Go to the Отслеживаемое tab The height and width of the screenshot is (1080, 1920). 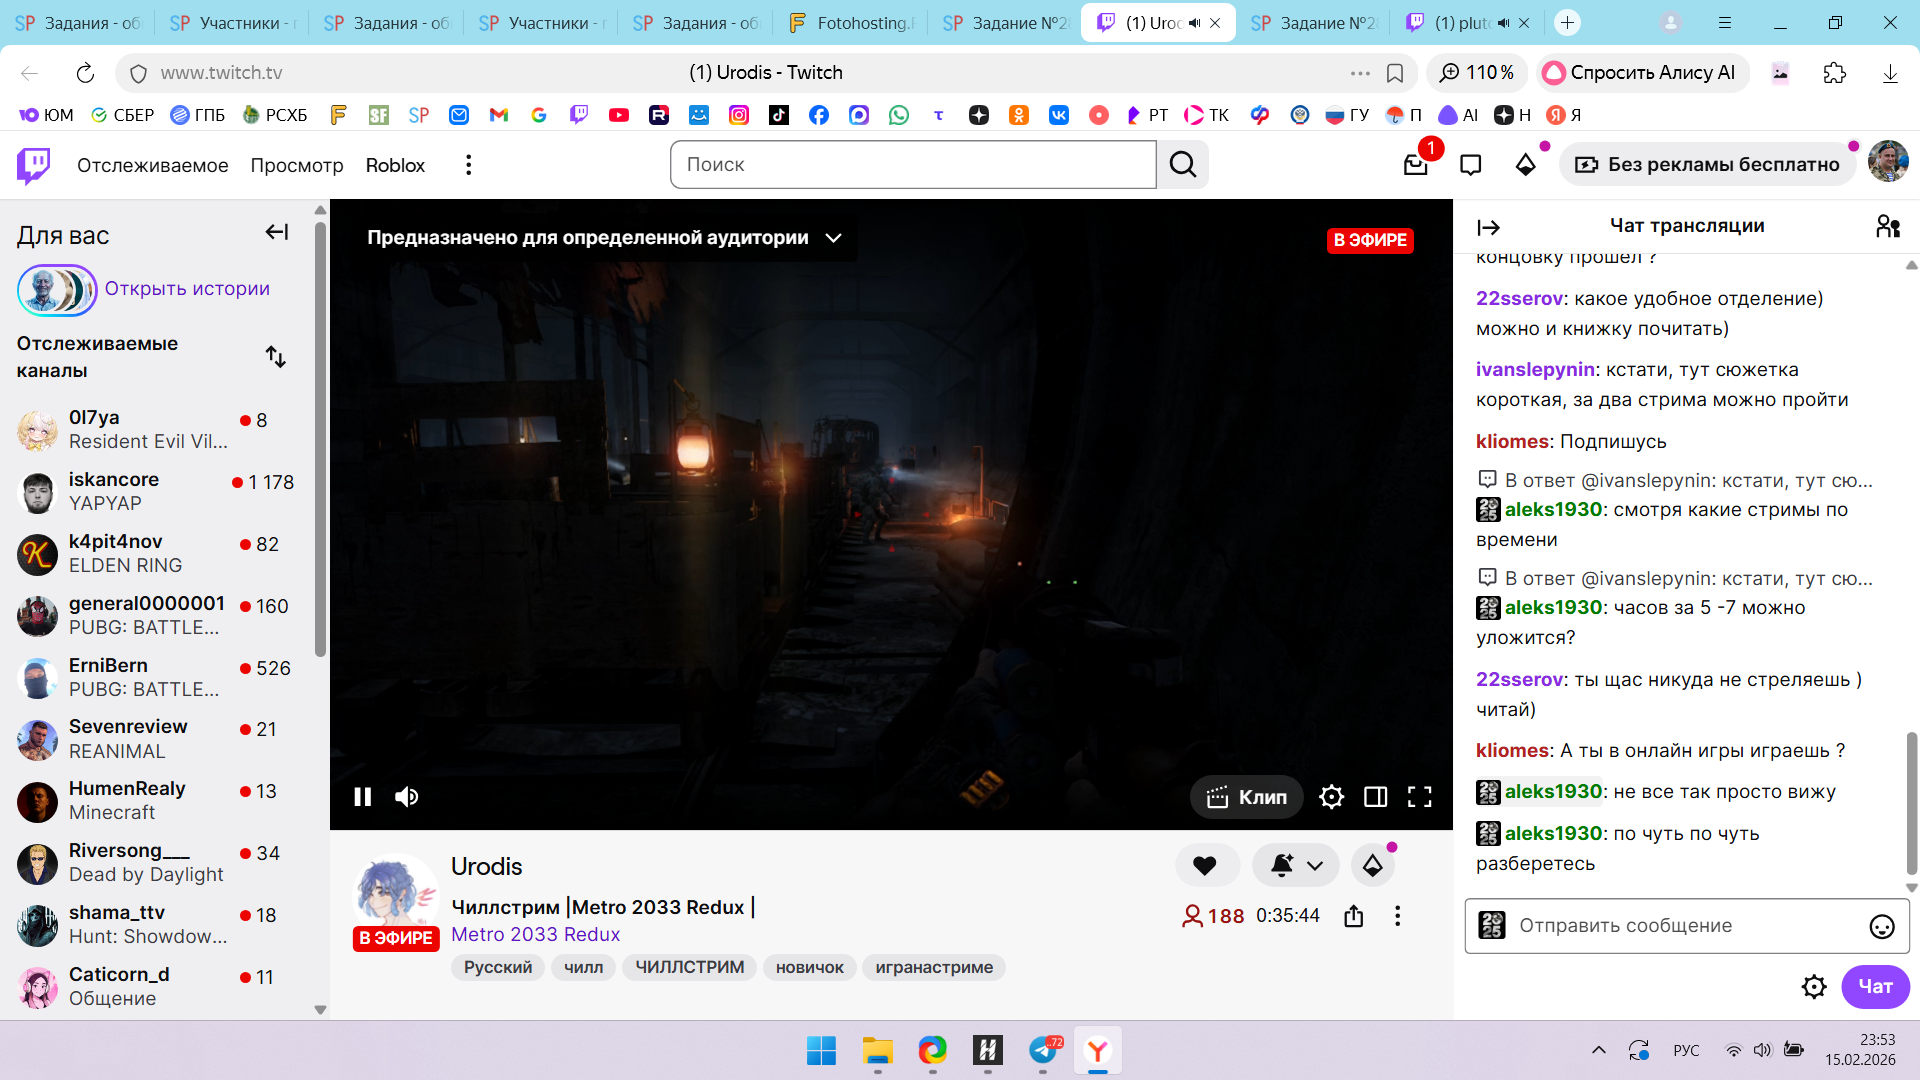152,165
